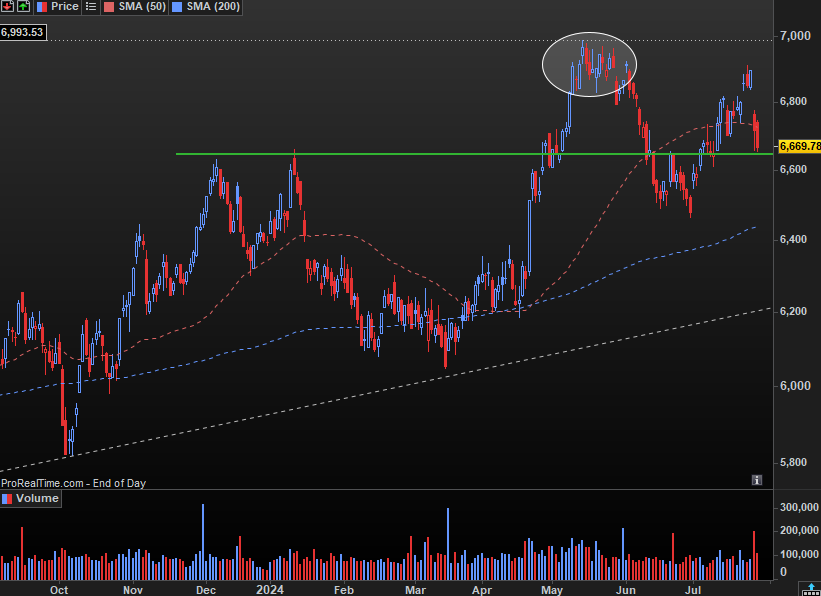Viewport: 821px width, 596px height.
Task: Open the Volume panel label
Action: (37, 498)
